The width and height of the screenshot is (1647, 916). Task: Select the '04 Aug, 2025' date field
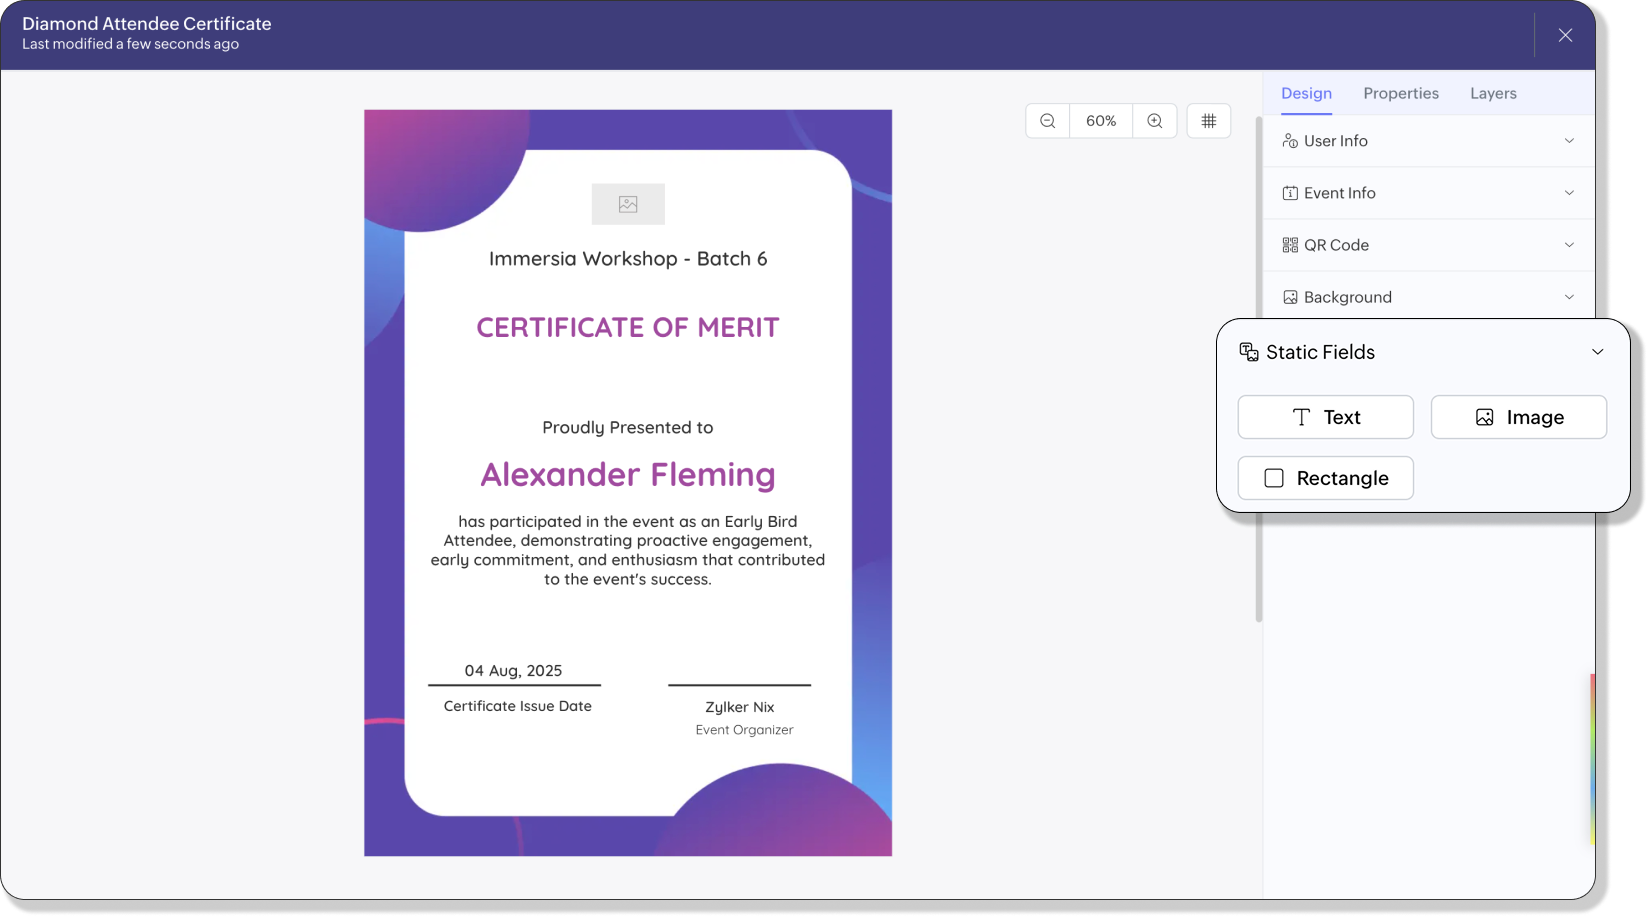coord(513,671)
